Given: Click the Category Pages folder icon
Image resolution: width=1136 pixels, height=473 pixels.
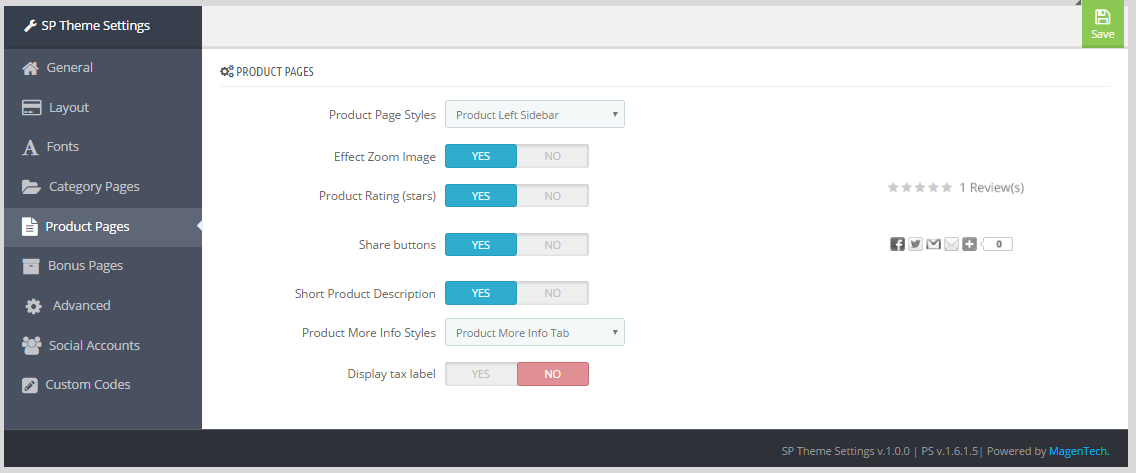Looking at the screenshot, I should click(31, 187).
